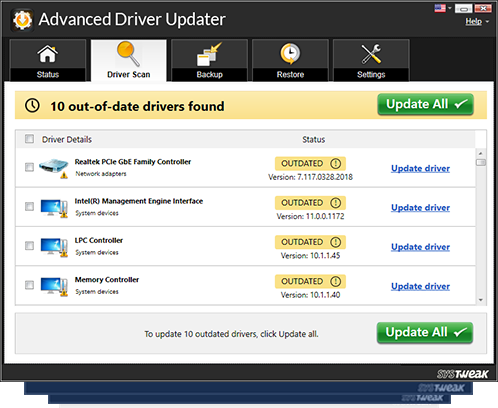Click the 10 out-of-date drivers found heading

(137, 106)
